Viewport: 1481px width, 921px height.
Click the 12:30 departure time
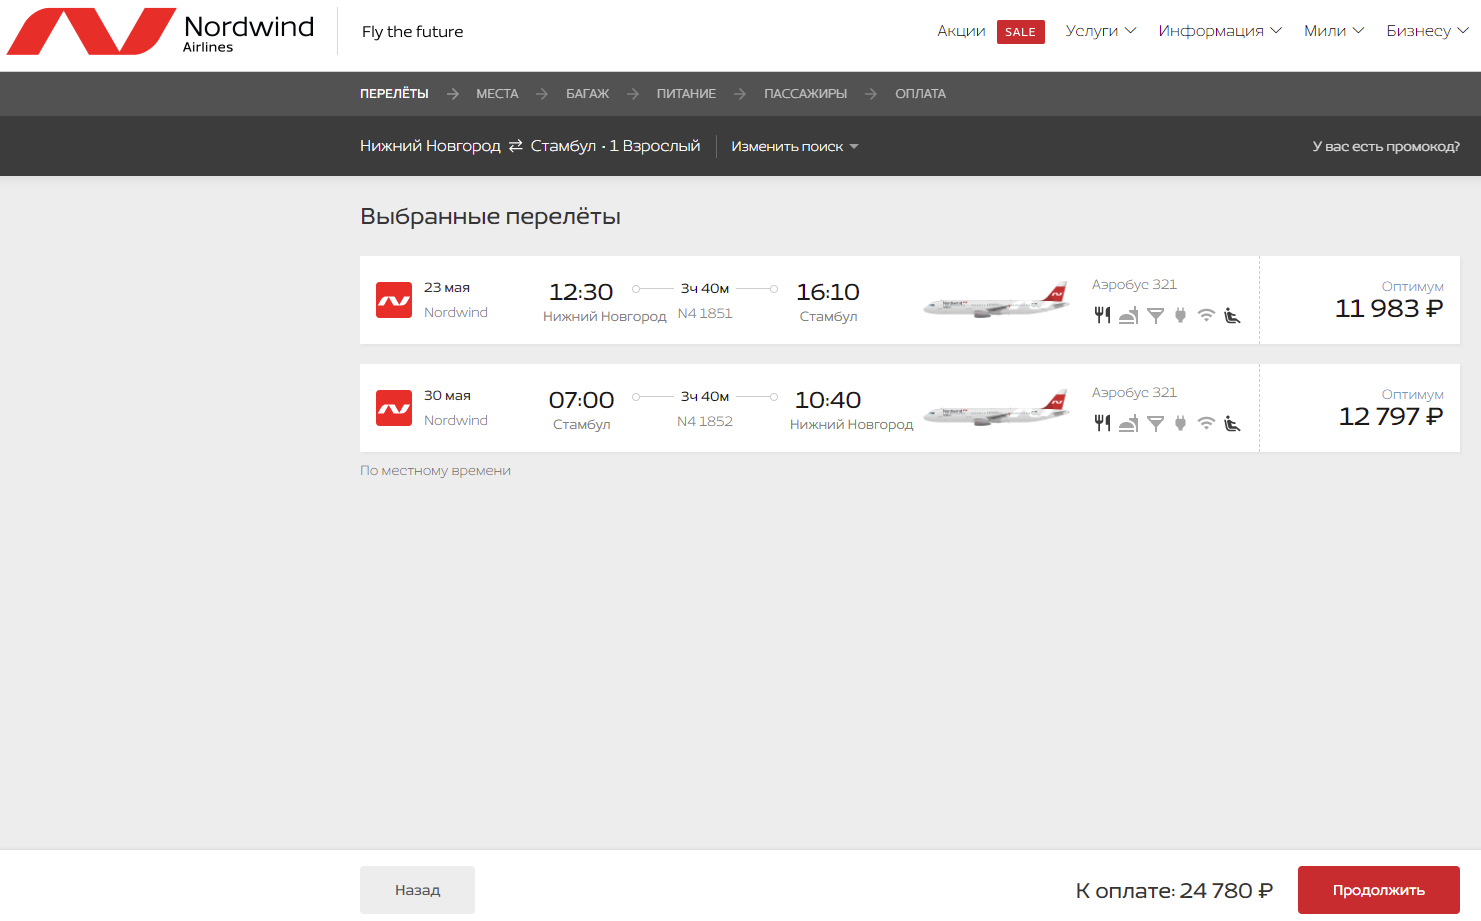pyautogui.click(x=581, y=292)
